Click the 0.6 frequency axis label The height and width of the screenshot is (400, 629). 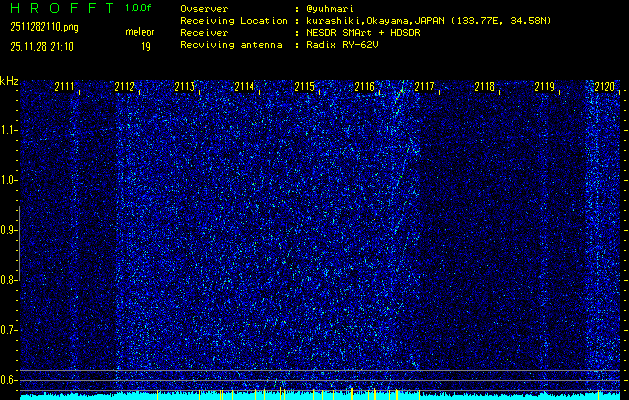tap(8, 380)
